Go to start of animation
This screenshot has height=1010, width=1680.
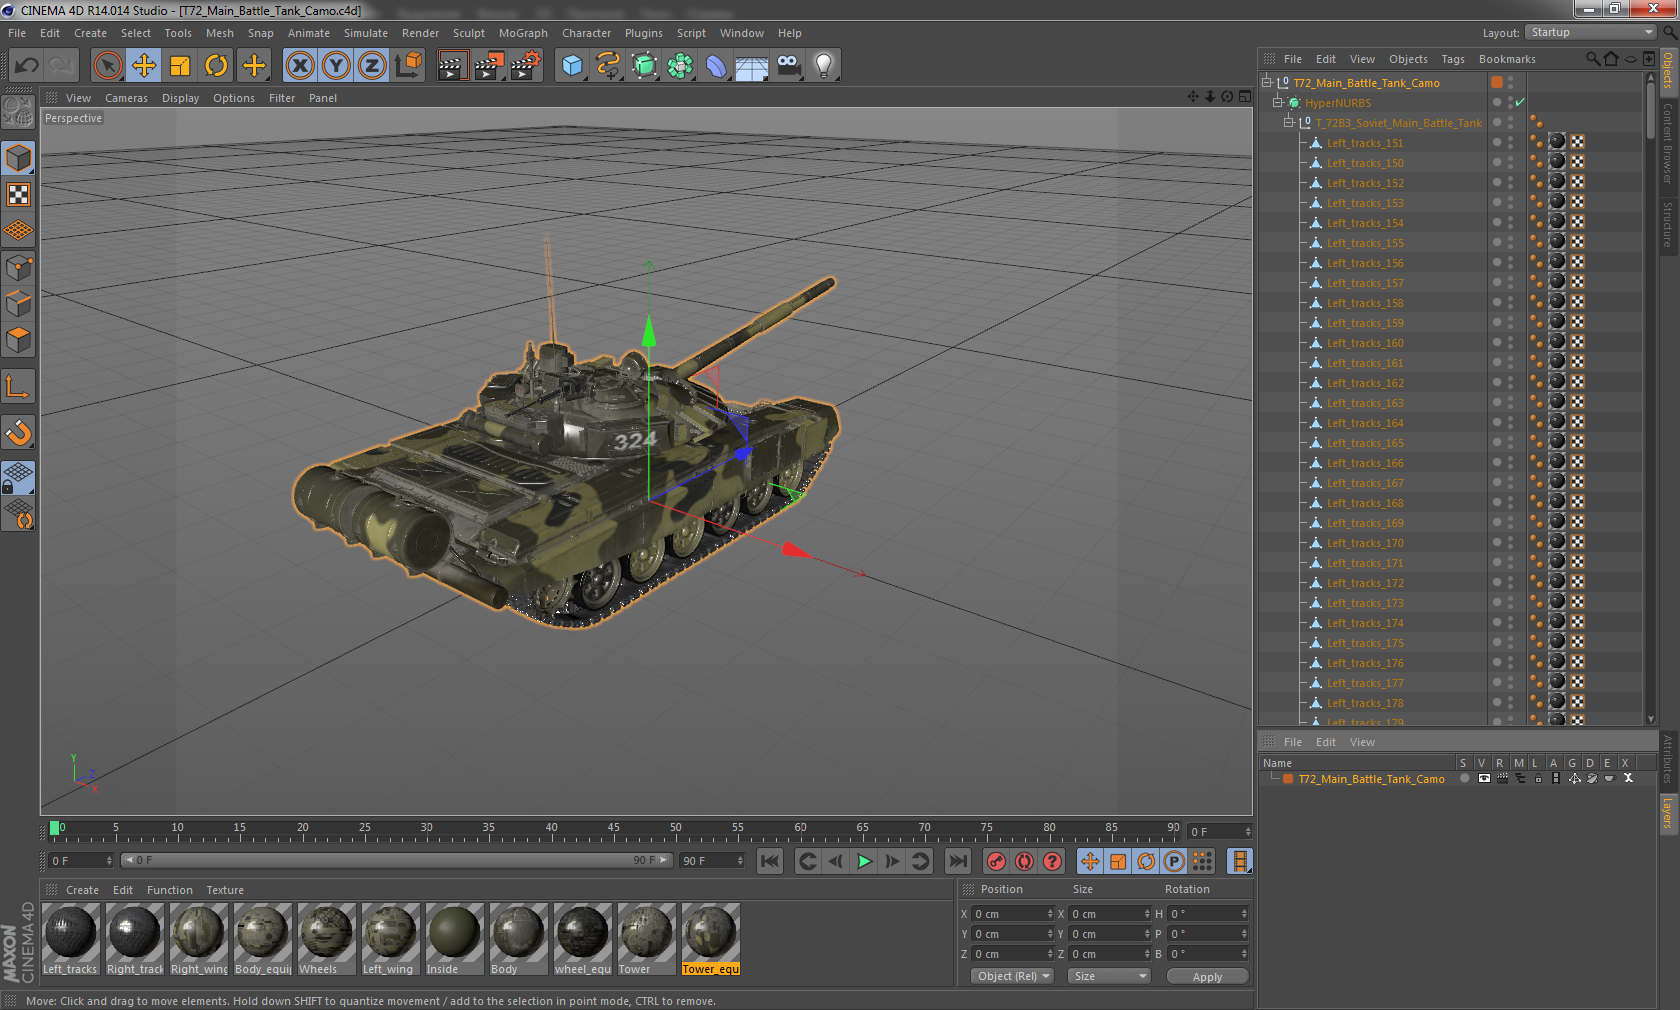(x=770, y=861)
